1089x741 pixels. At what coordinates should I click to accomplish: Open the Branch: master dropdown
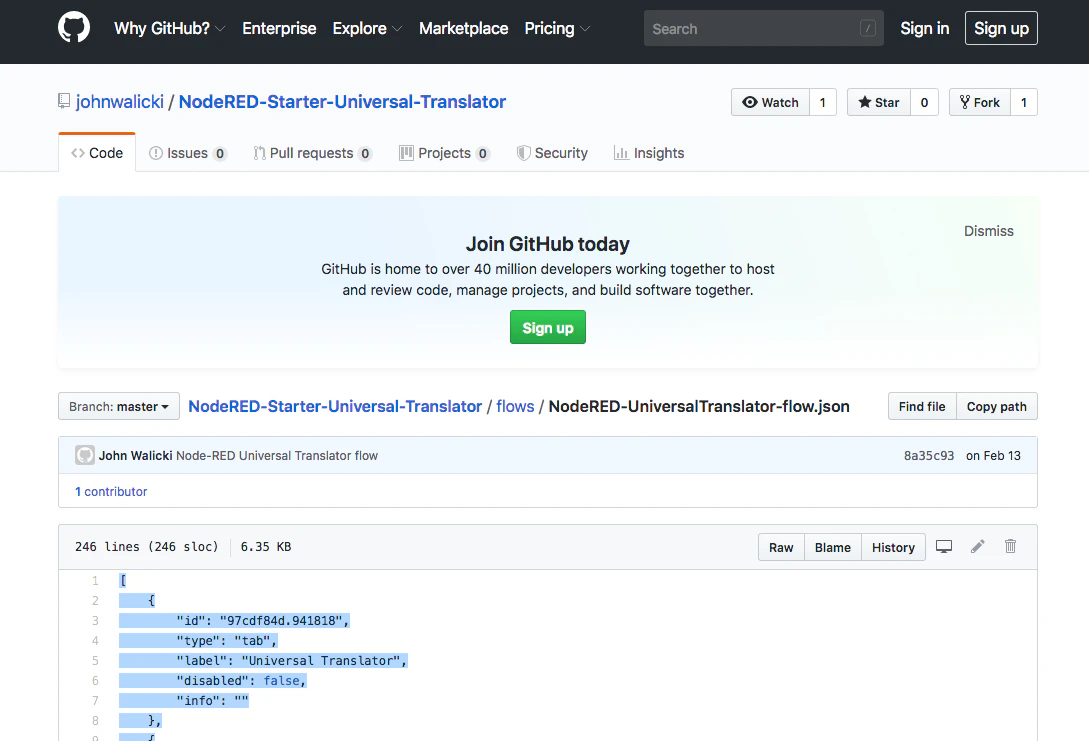tap(119, 406)
